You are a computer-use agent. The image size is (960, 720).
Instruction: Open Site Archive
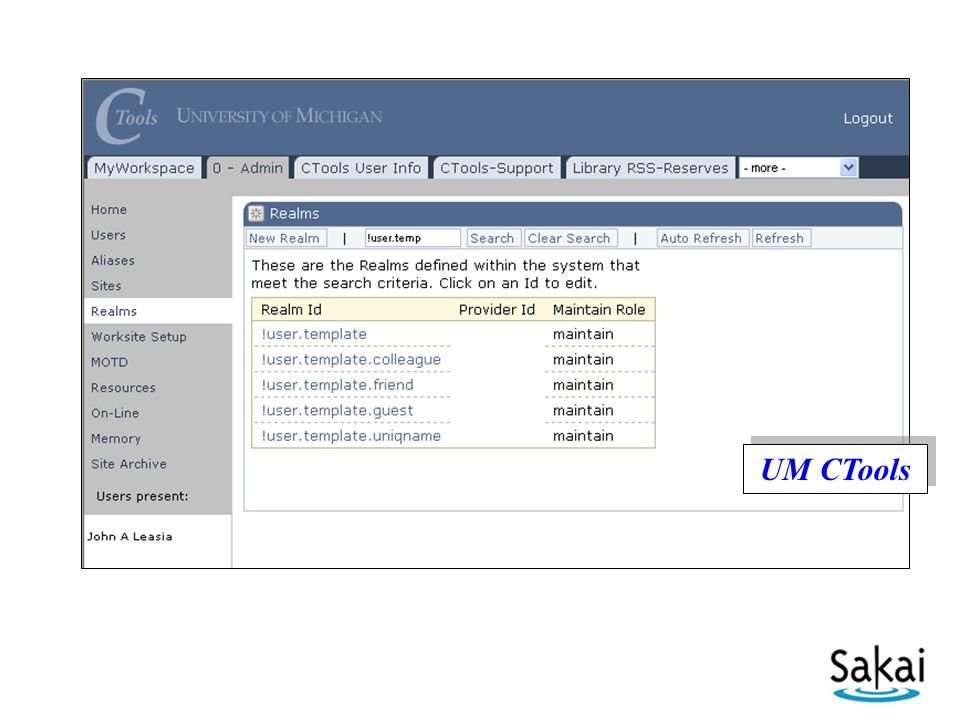129,464
